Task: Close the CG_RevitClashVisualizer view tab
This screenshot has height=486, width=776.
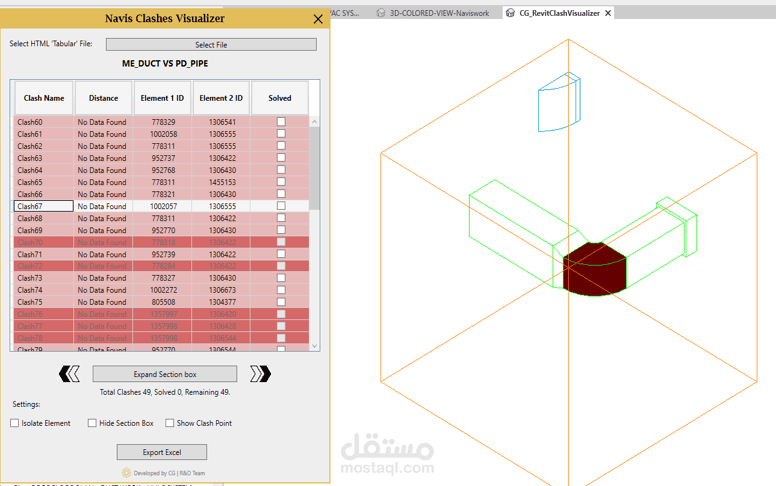Action: point(608,13)
